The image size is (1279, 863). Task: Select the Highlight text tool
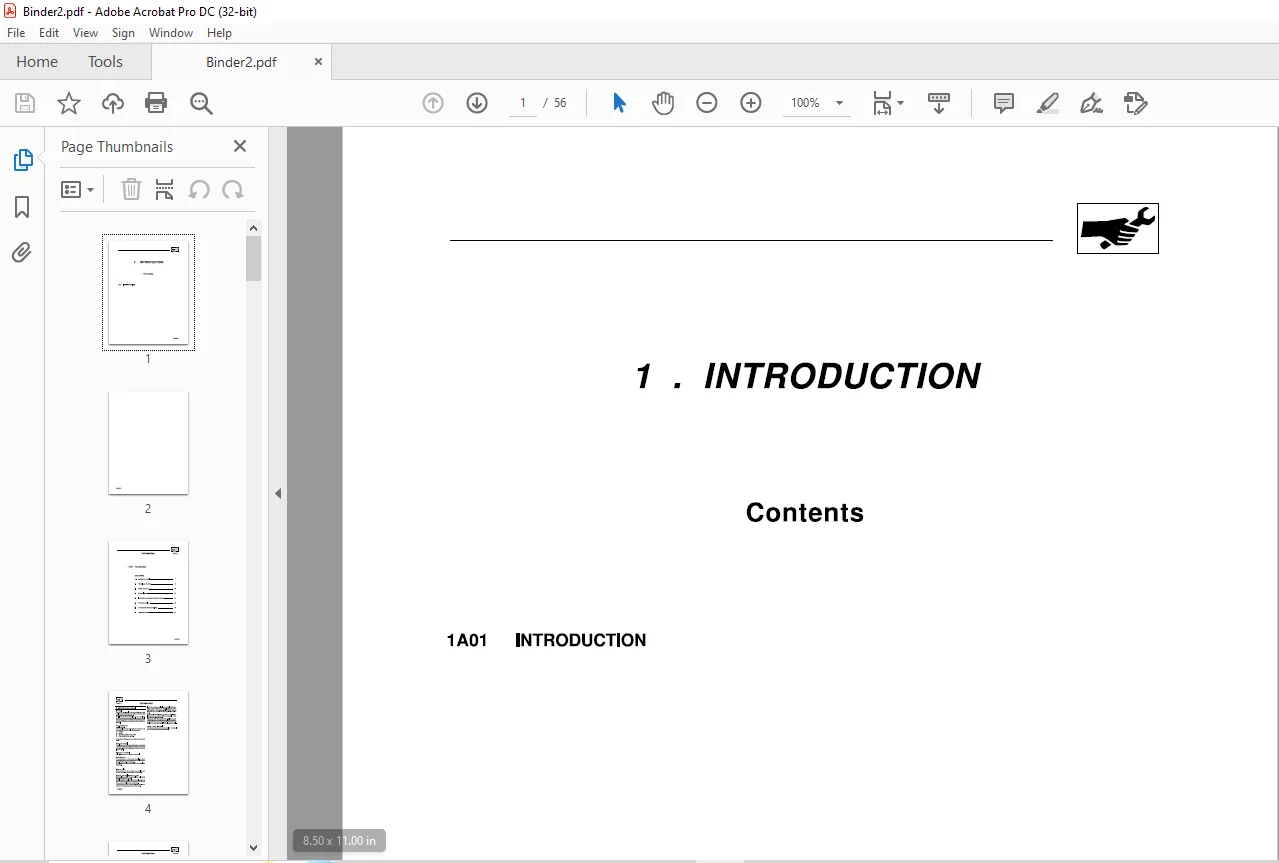coord(1048,103)
